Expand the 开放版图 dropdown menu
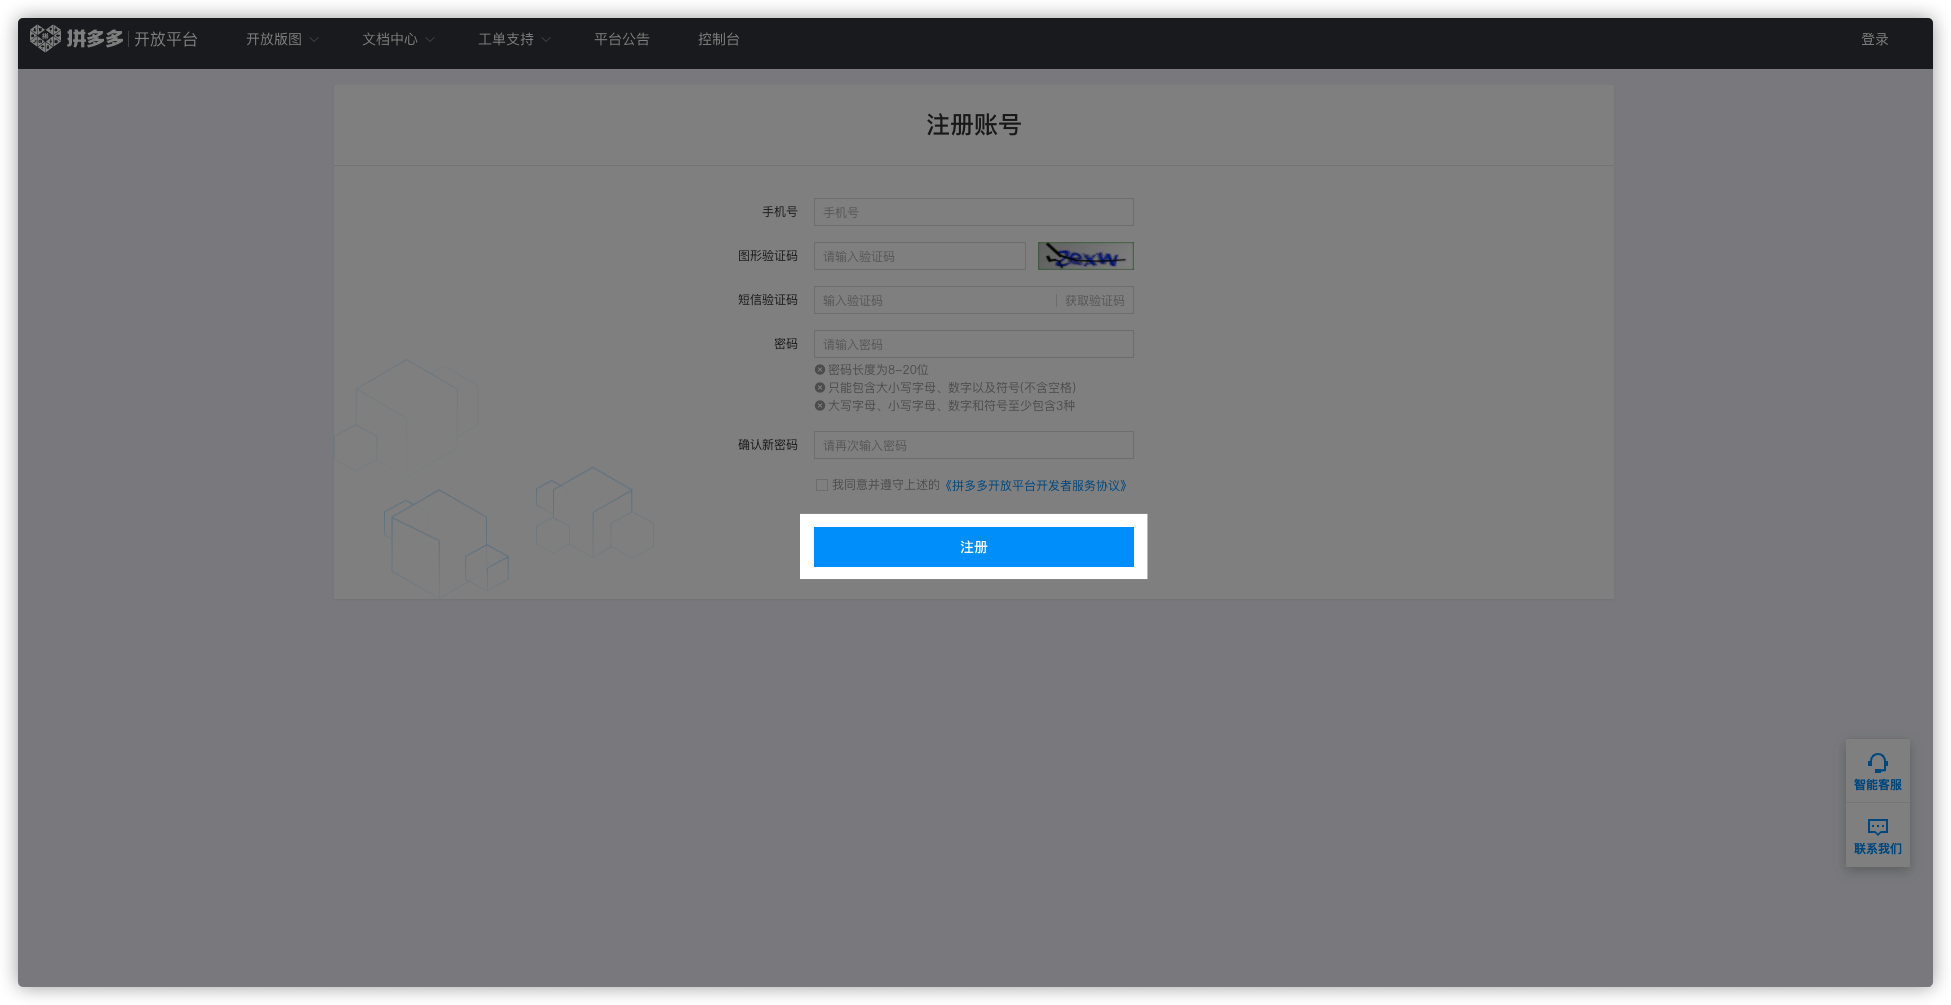The image size is (1951, 1005). click(x=281, y=39)
